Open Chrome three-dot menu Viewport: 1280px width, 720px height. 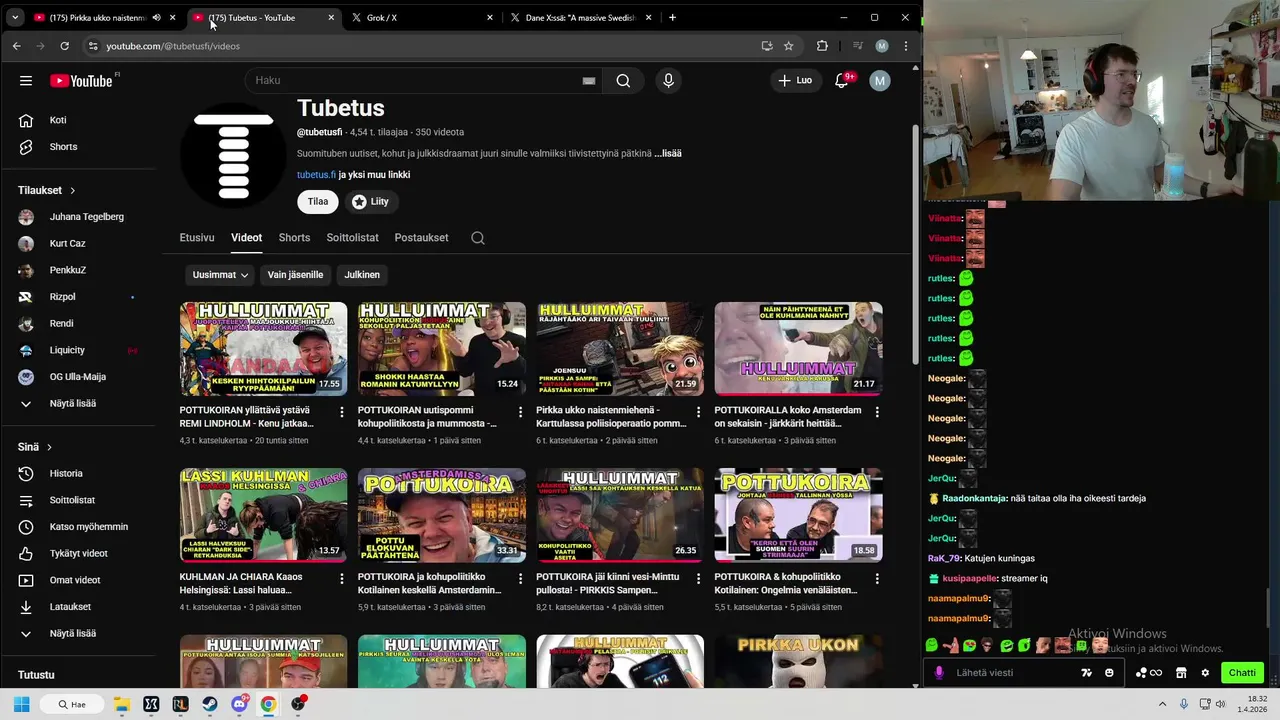click(906, 46)
